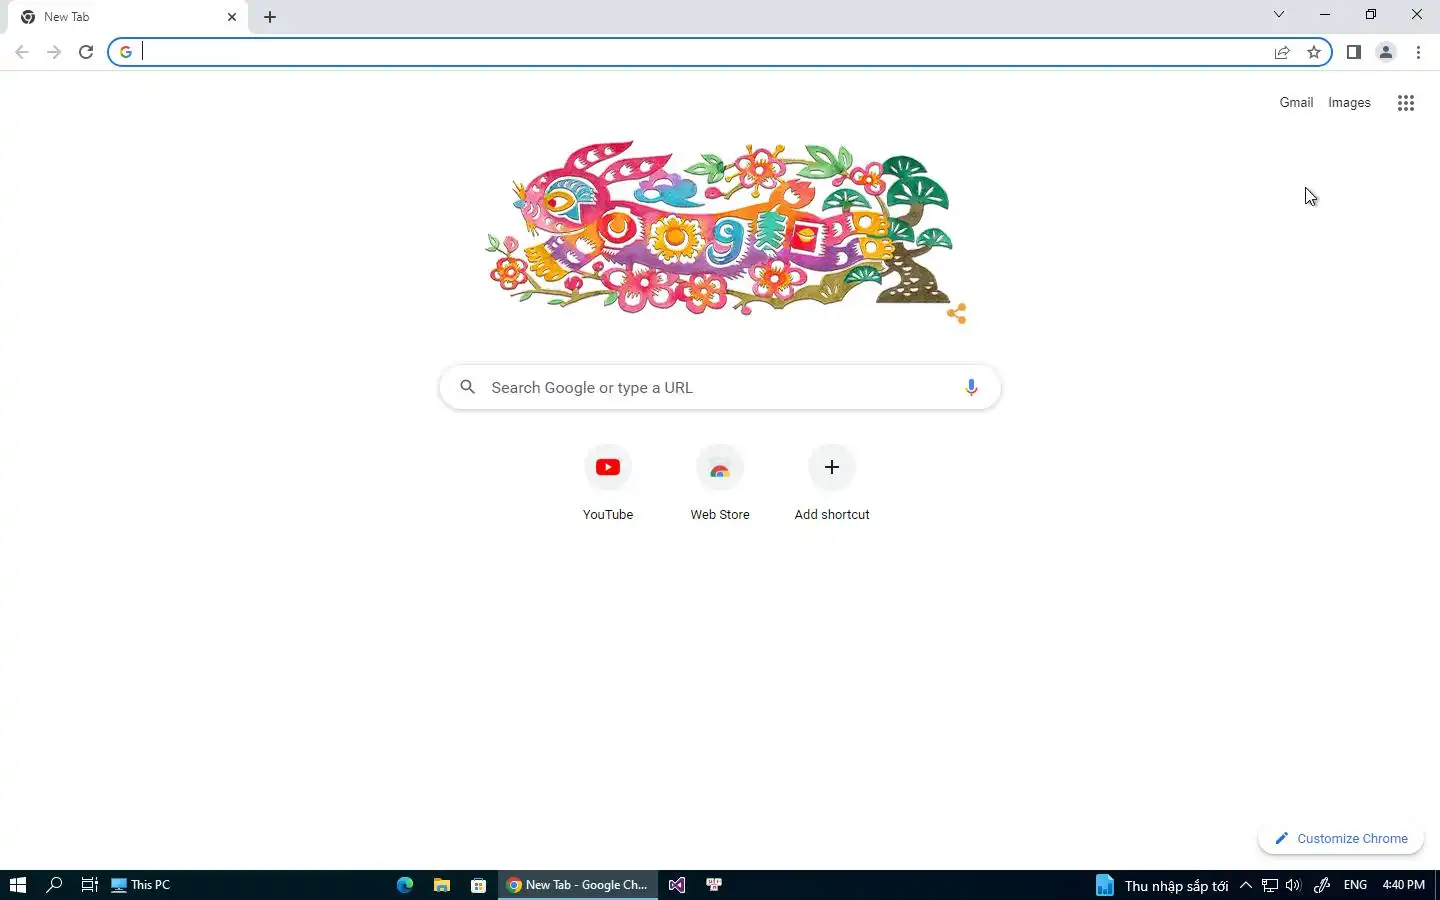Share the Google Doodle

pos(957,314)
